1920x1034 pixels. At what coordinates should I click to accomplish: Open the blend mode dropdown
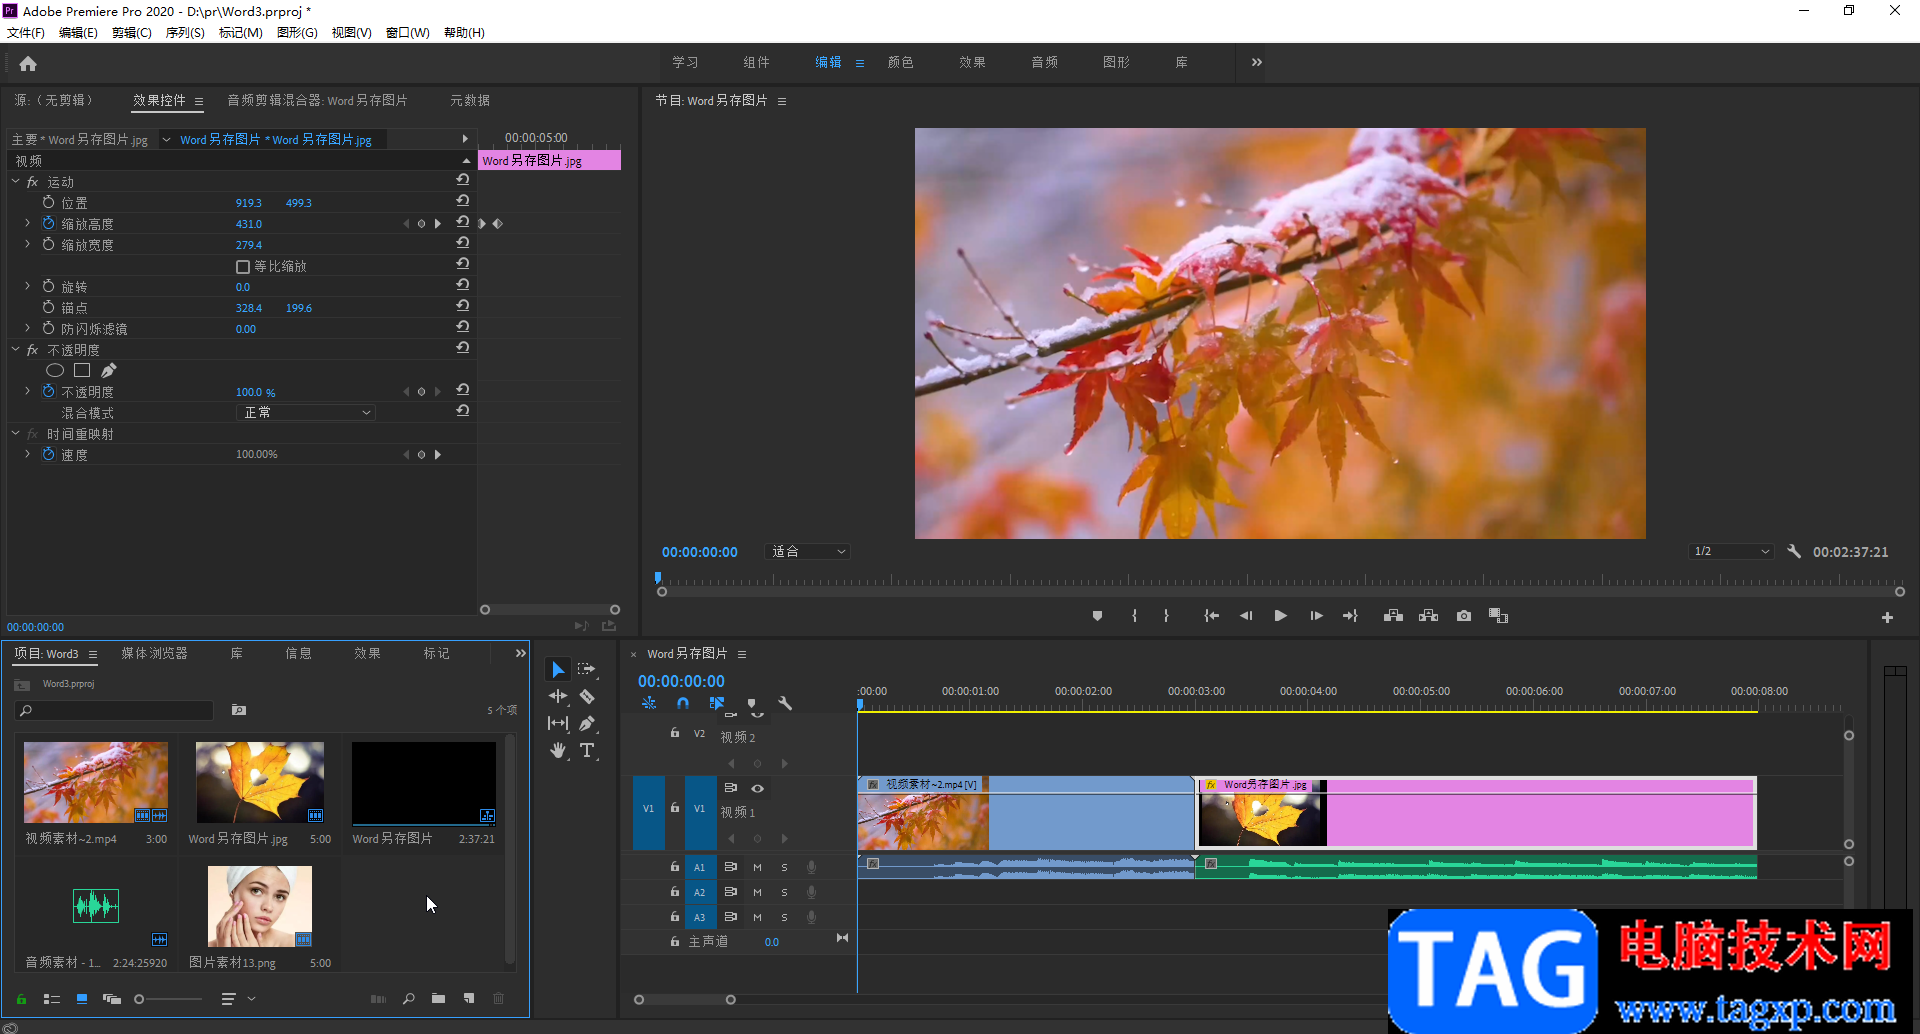306,413
